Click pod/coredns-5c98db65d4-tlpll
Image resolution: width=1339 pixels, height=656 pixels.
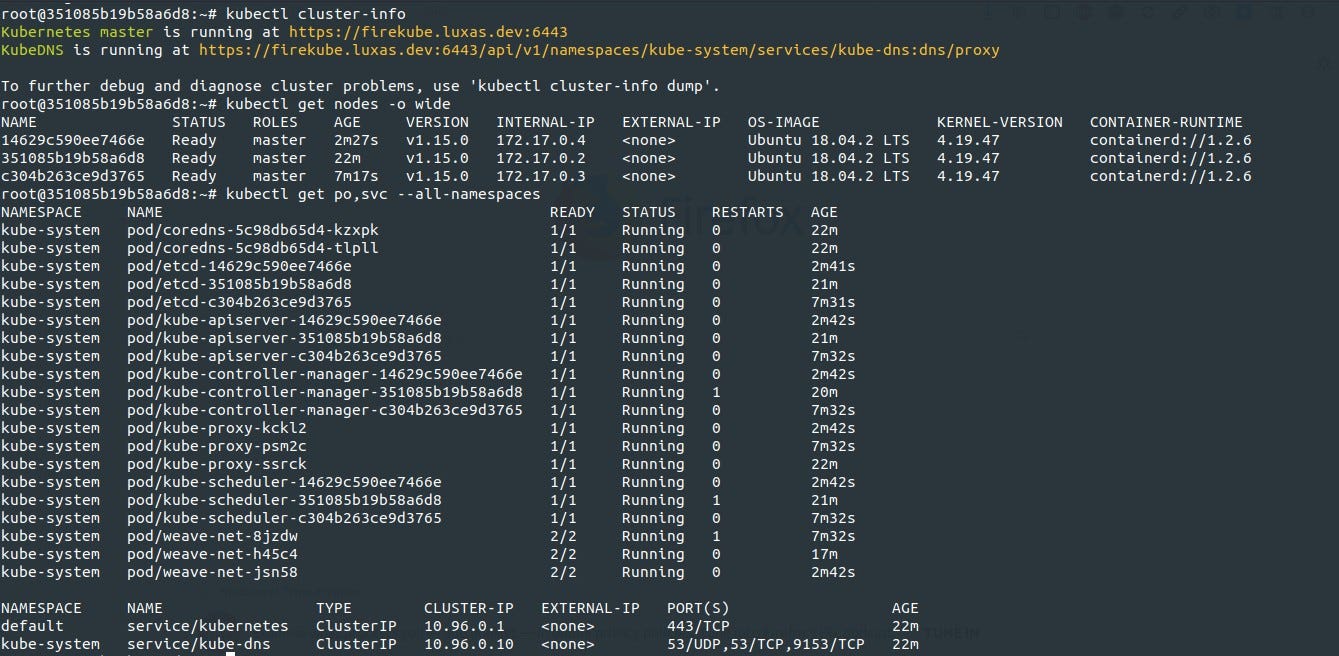(x=252, y=248)
